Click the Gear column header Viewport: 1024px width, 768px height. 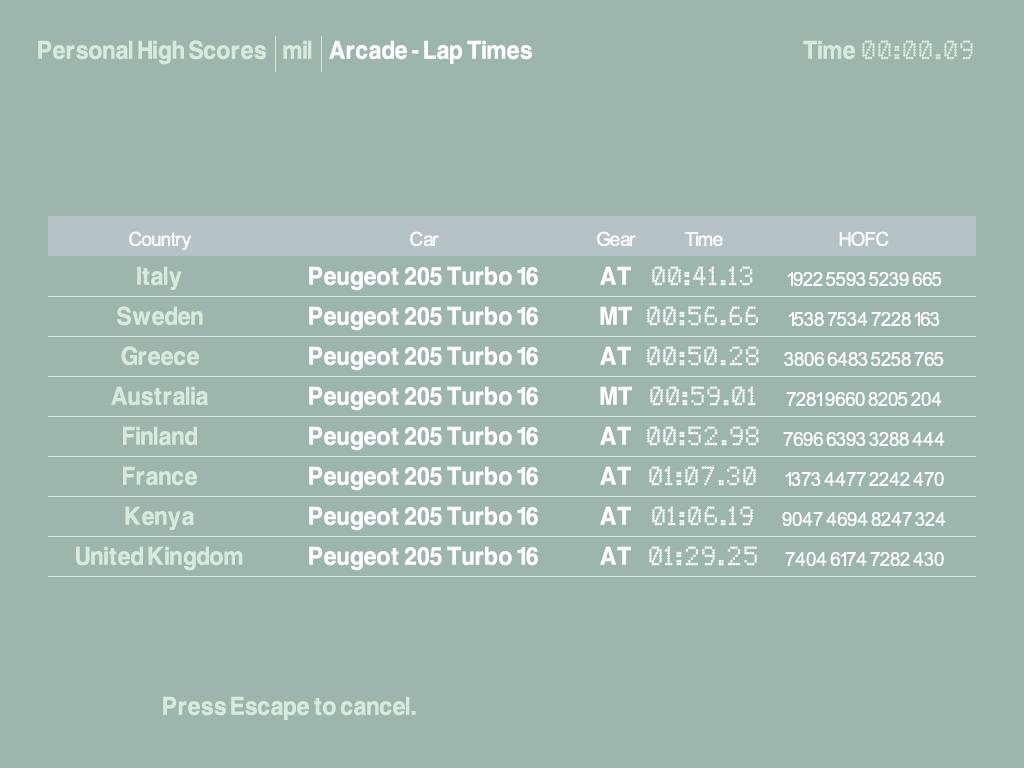[x=615, y=239]
